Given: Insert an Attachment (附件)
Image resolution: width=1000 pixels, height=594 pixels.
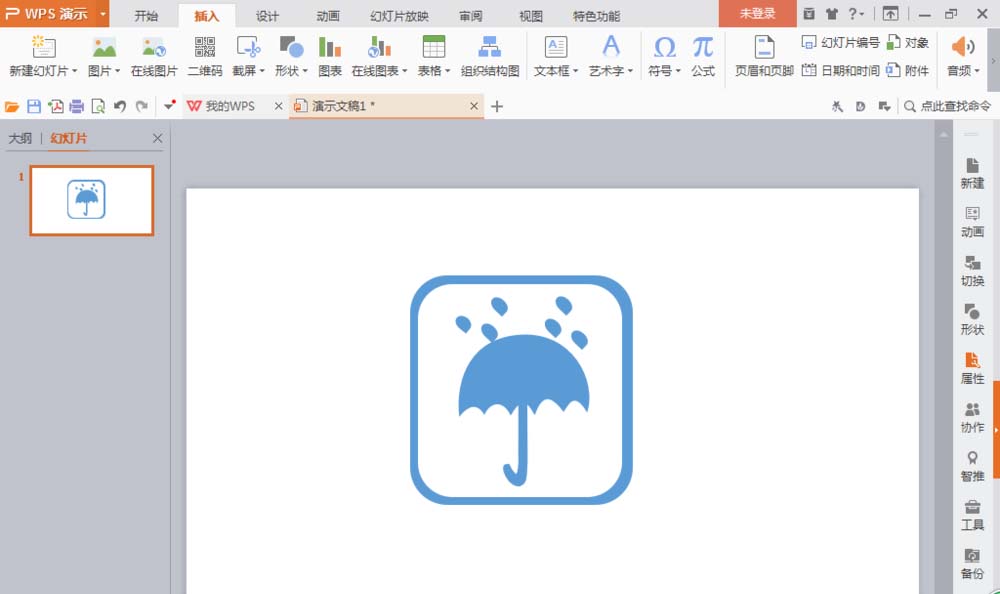Looking at the screenshot, I should click(908, 70).
